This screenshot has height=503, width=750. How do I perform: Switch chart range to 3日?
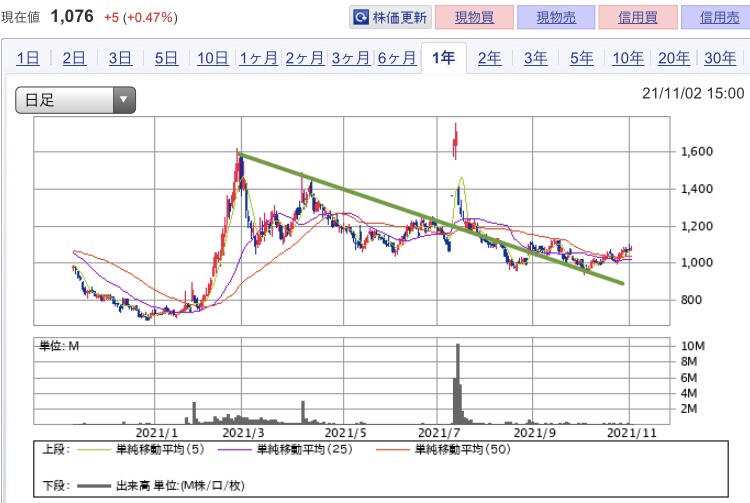pyautogui.click(x=120, y=58)
